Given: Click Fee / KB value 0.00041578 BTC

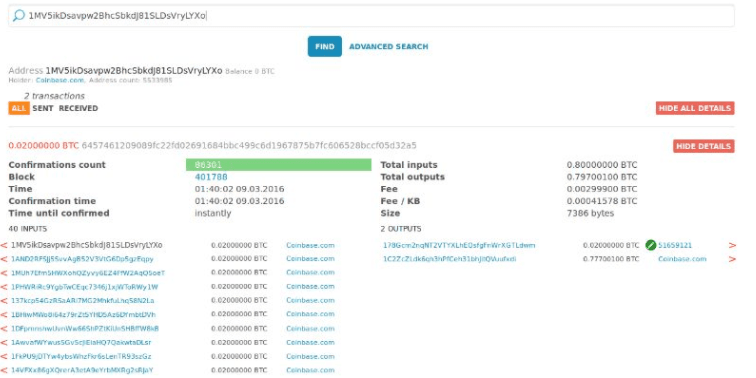Looking at the screenshot, I should pyautogui.click(x=602, y=201).
